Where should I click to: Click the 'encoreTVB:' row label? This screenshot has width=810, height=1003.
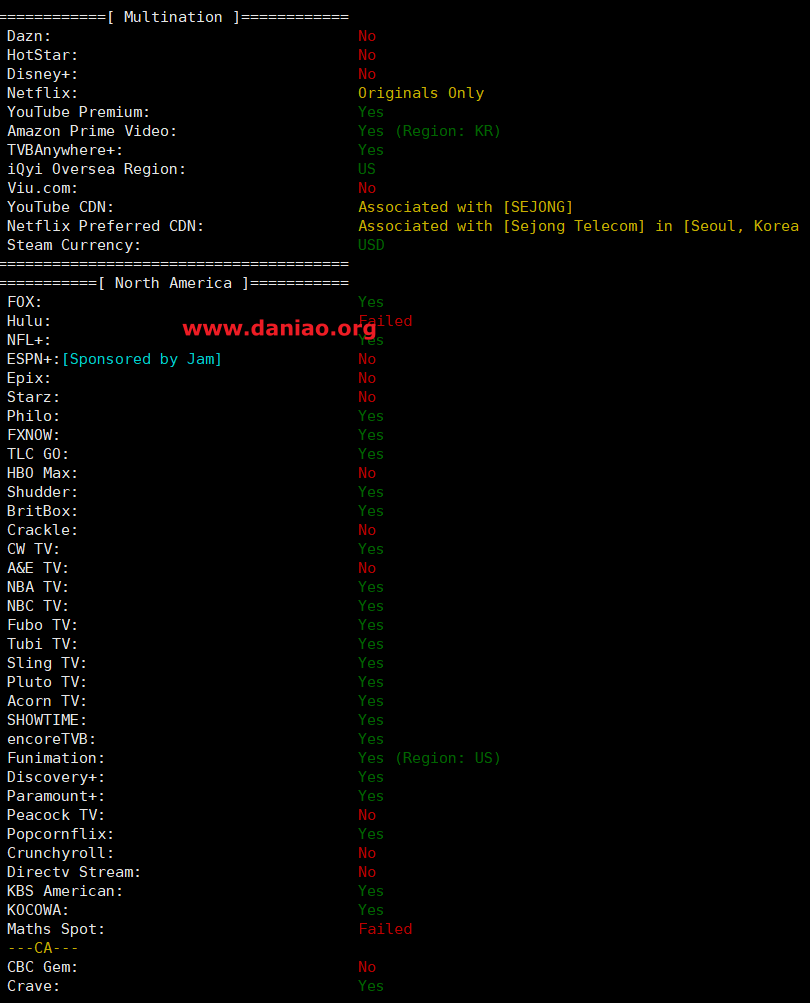pyautogui.click(x=51, y=739)
